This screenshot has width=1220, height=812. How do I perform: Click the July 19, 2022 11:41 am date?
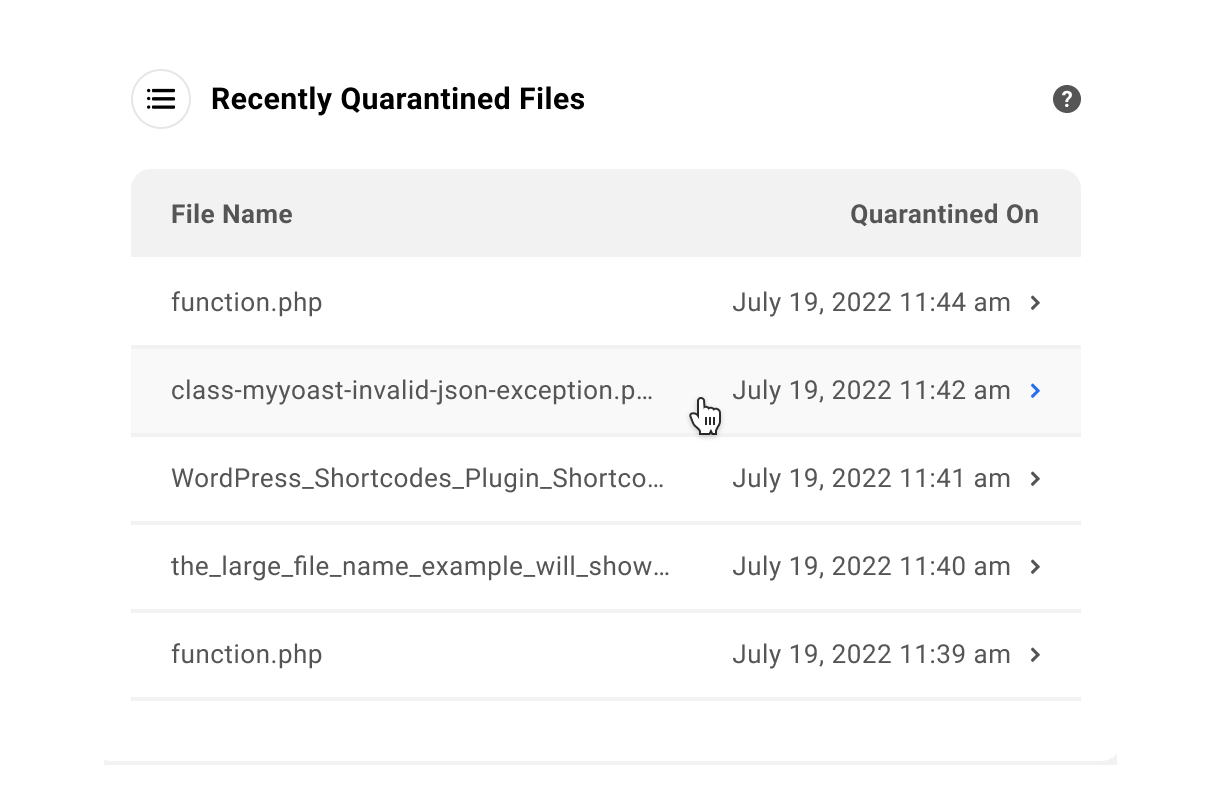[870, 478]
